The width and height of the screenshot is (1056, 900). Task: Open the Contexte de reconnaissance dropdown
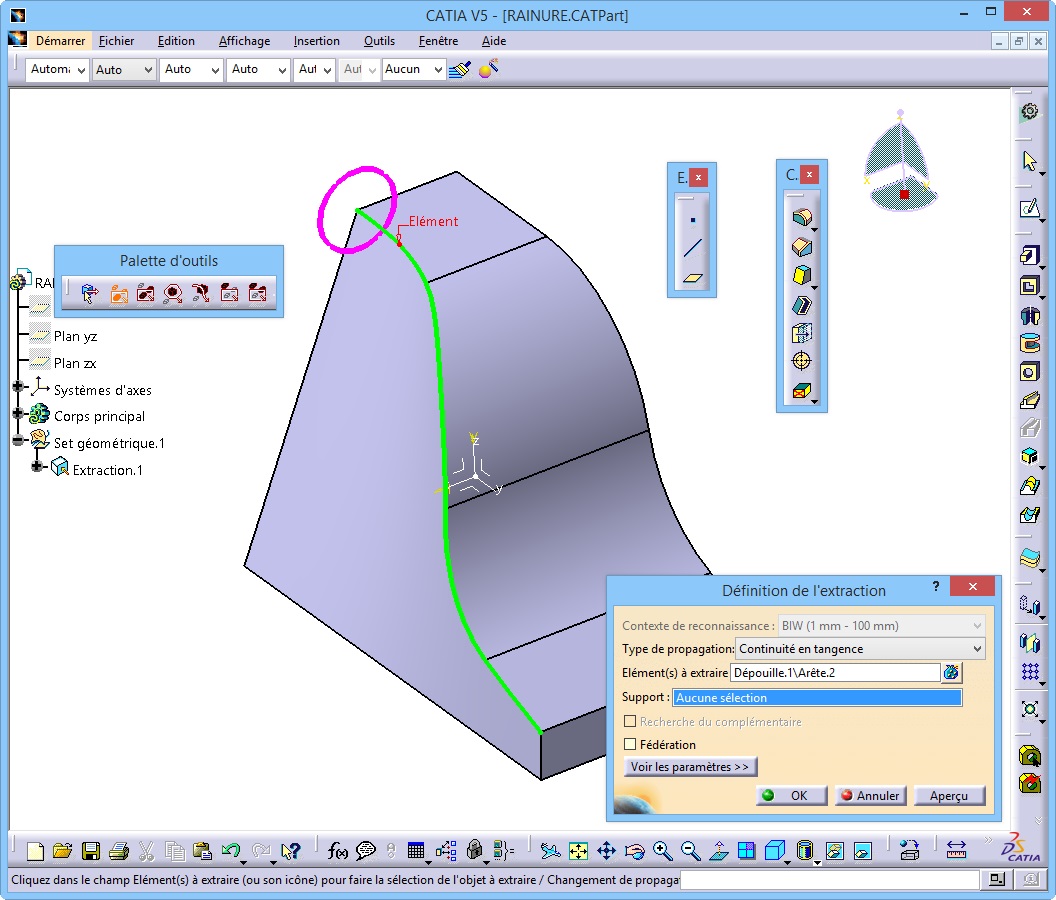pos(882,626)
